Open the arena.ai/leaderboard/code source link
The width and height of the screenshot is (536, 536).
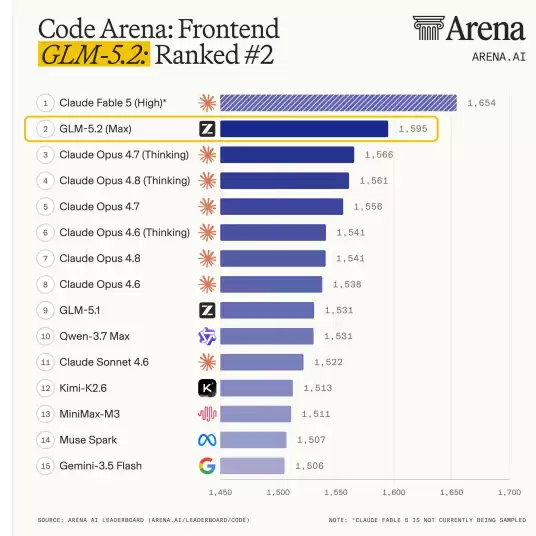pyautogui.click(x=200, y=520)
